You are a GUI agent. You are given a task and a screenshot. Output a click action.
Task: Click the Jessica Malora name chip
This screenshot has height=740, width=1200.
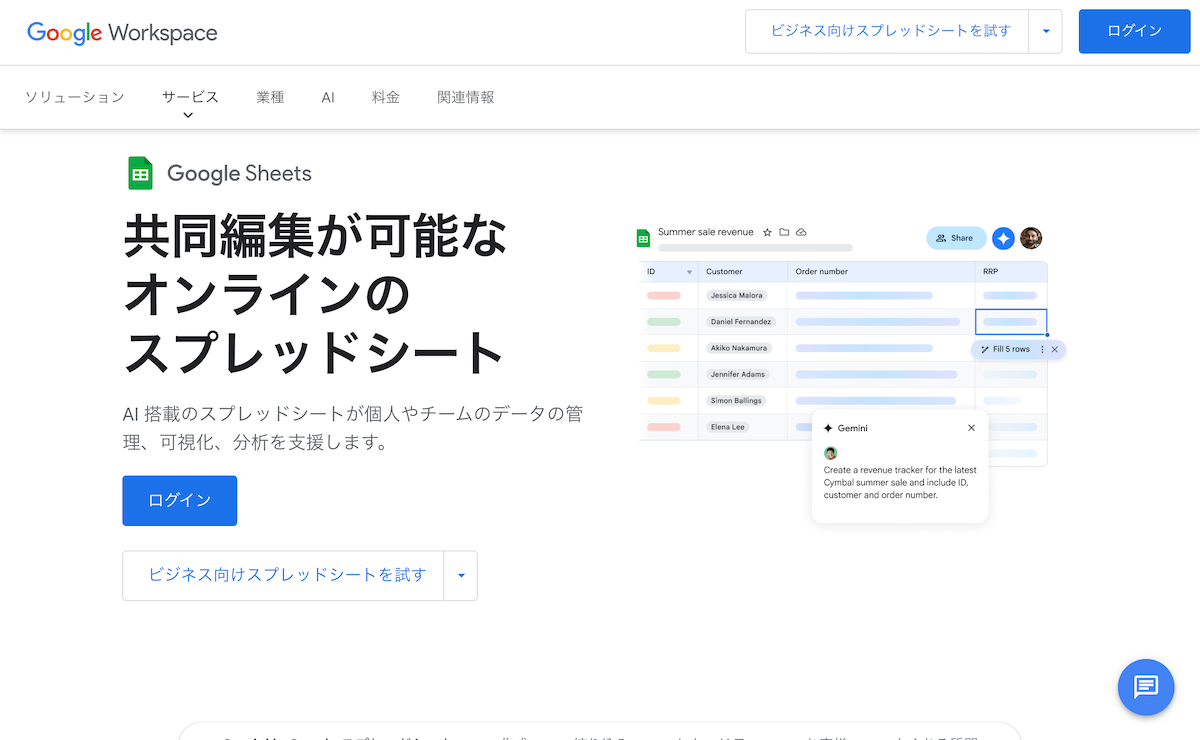click(x=736, y=295)
